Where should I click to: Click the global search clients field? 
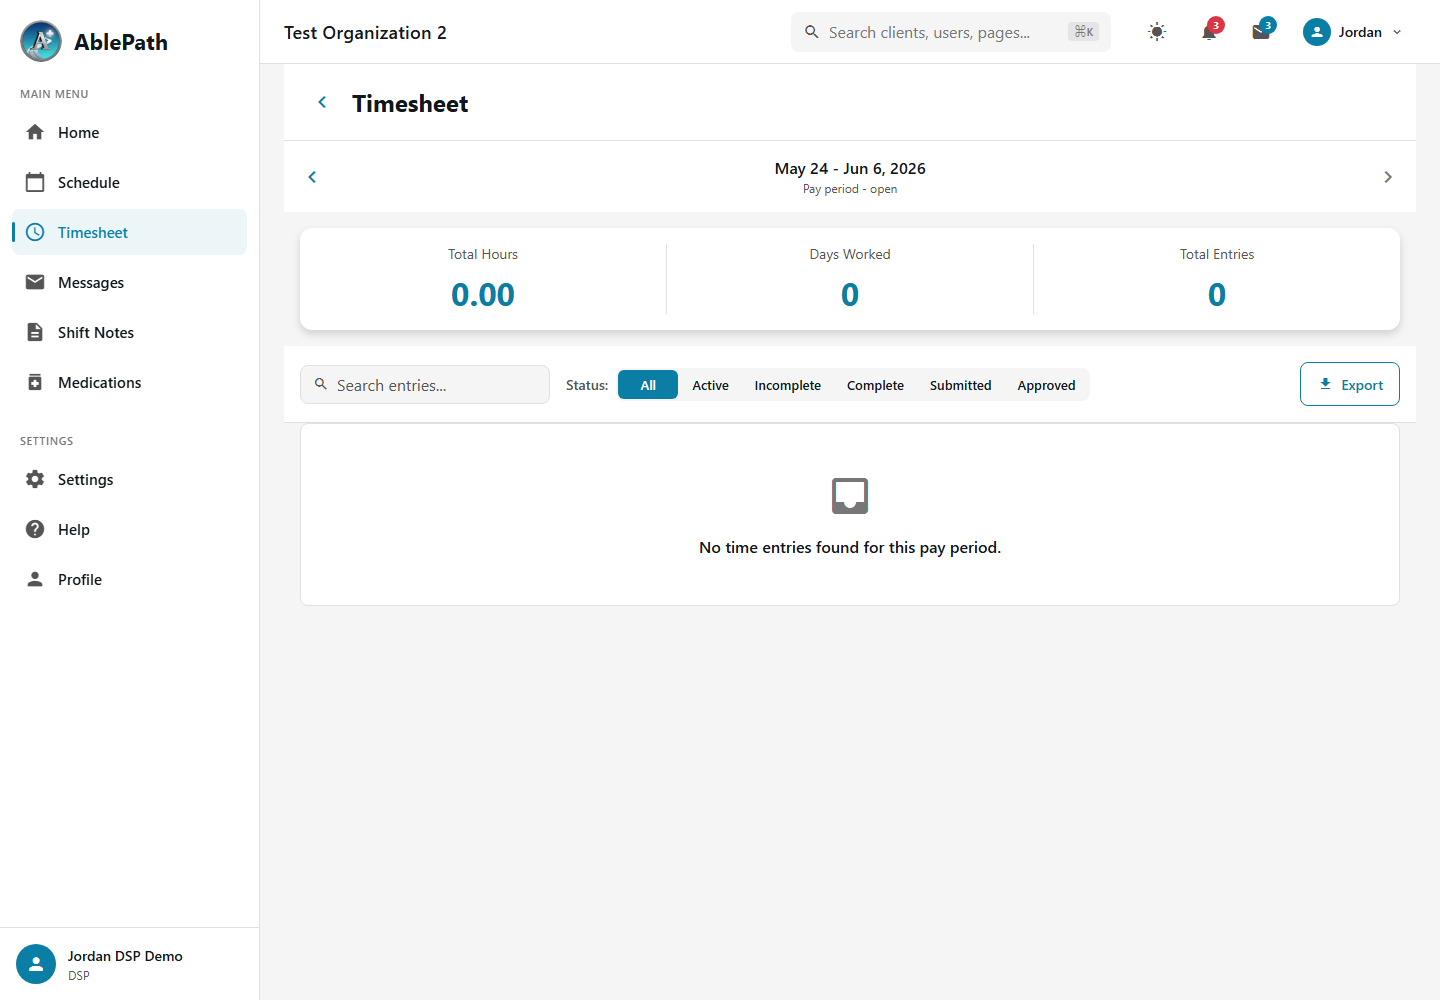click(x=950, y=32)
